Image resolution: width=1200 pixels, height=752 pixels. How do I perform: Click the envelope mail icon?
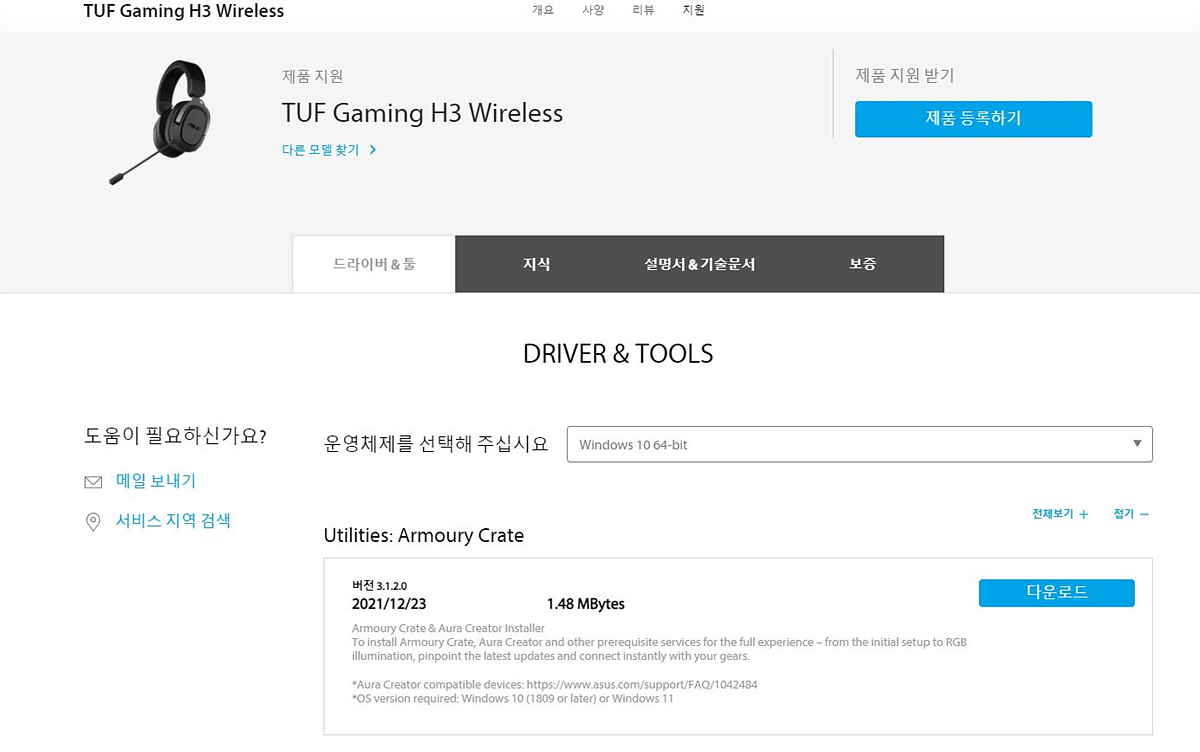pos(93,482)
